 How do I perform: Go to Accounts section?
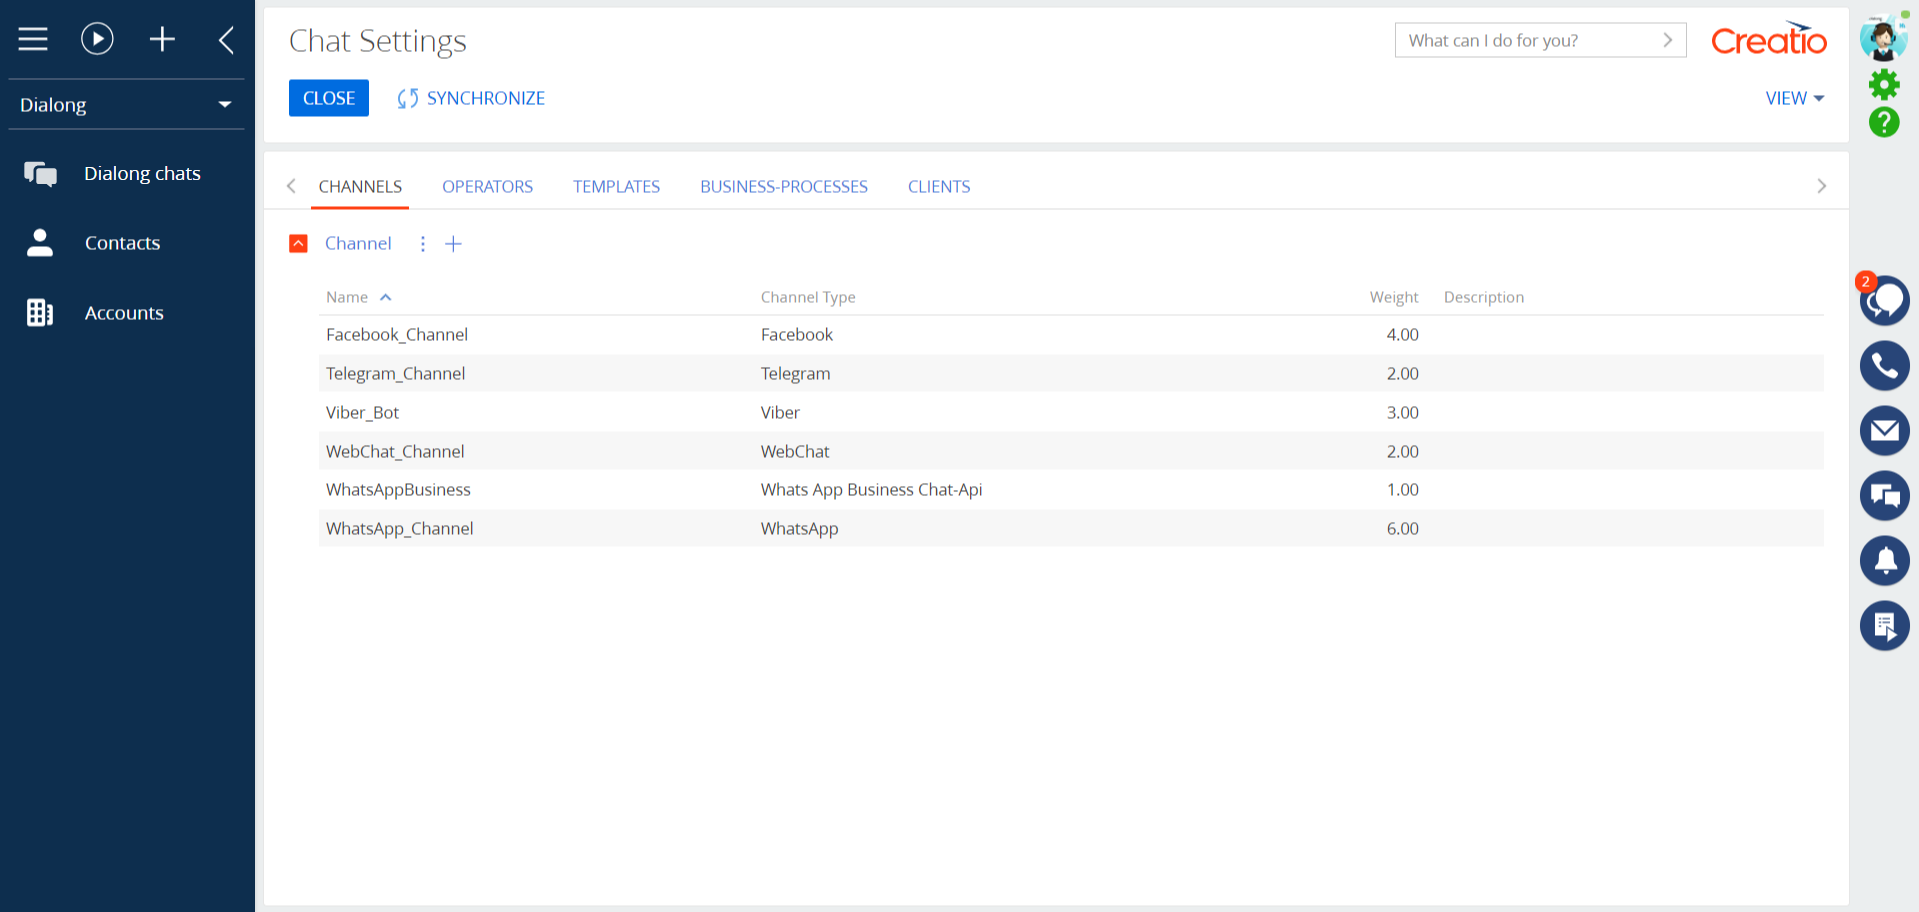(x=124, y=313)
